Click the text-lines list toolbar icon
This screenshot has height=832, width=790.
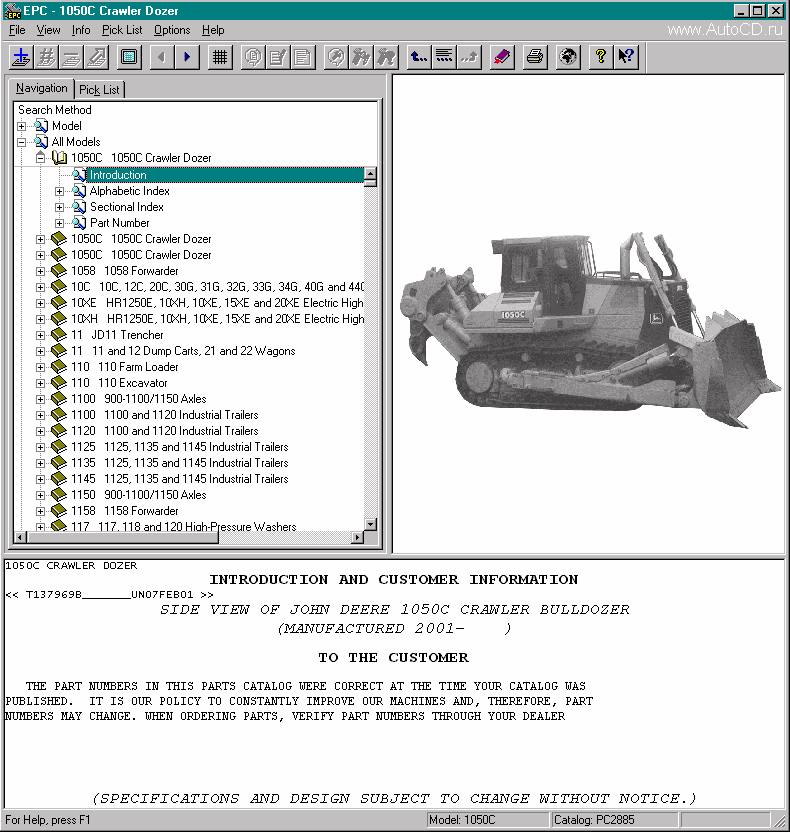point(444,57)
